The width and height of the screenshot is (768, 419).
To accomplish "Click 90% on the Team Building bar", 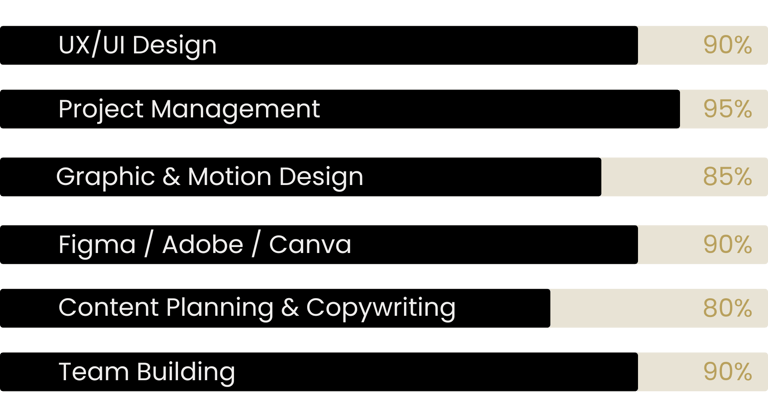I will (x=727, y=371).
